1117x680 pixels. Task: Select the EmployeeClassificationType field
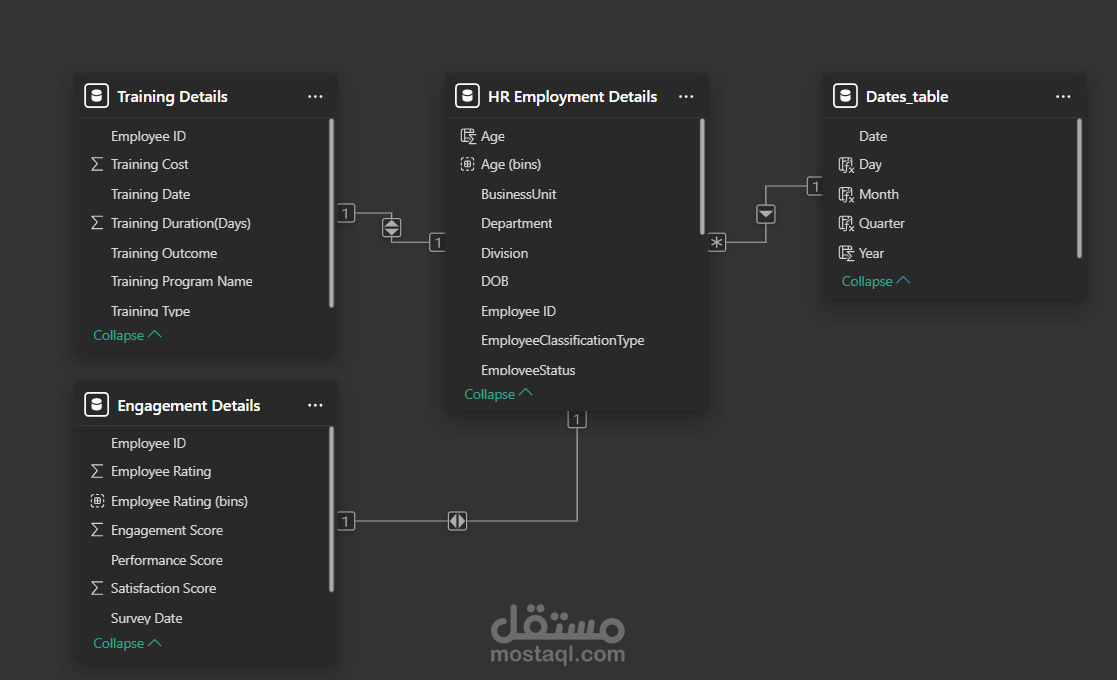pos(562,340)
